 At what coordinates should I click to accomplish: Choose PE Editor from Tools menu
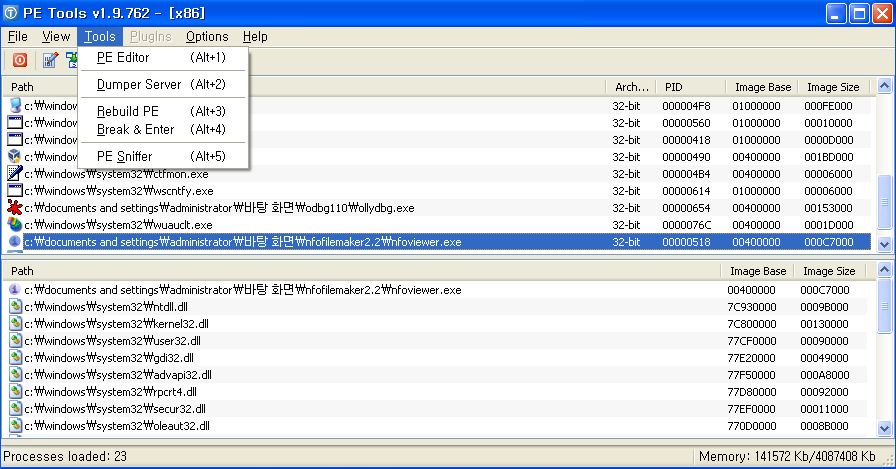click(163, 58)
